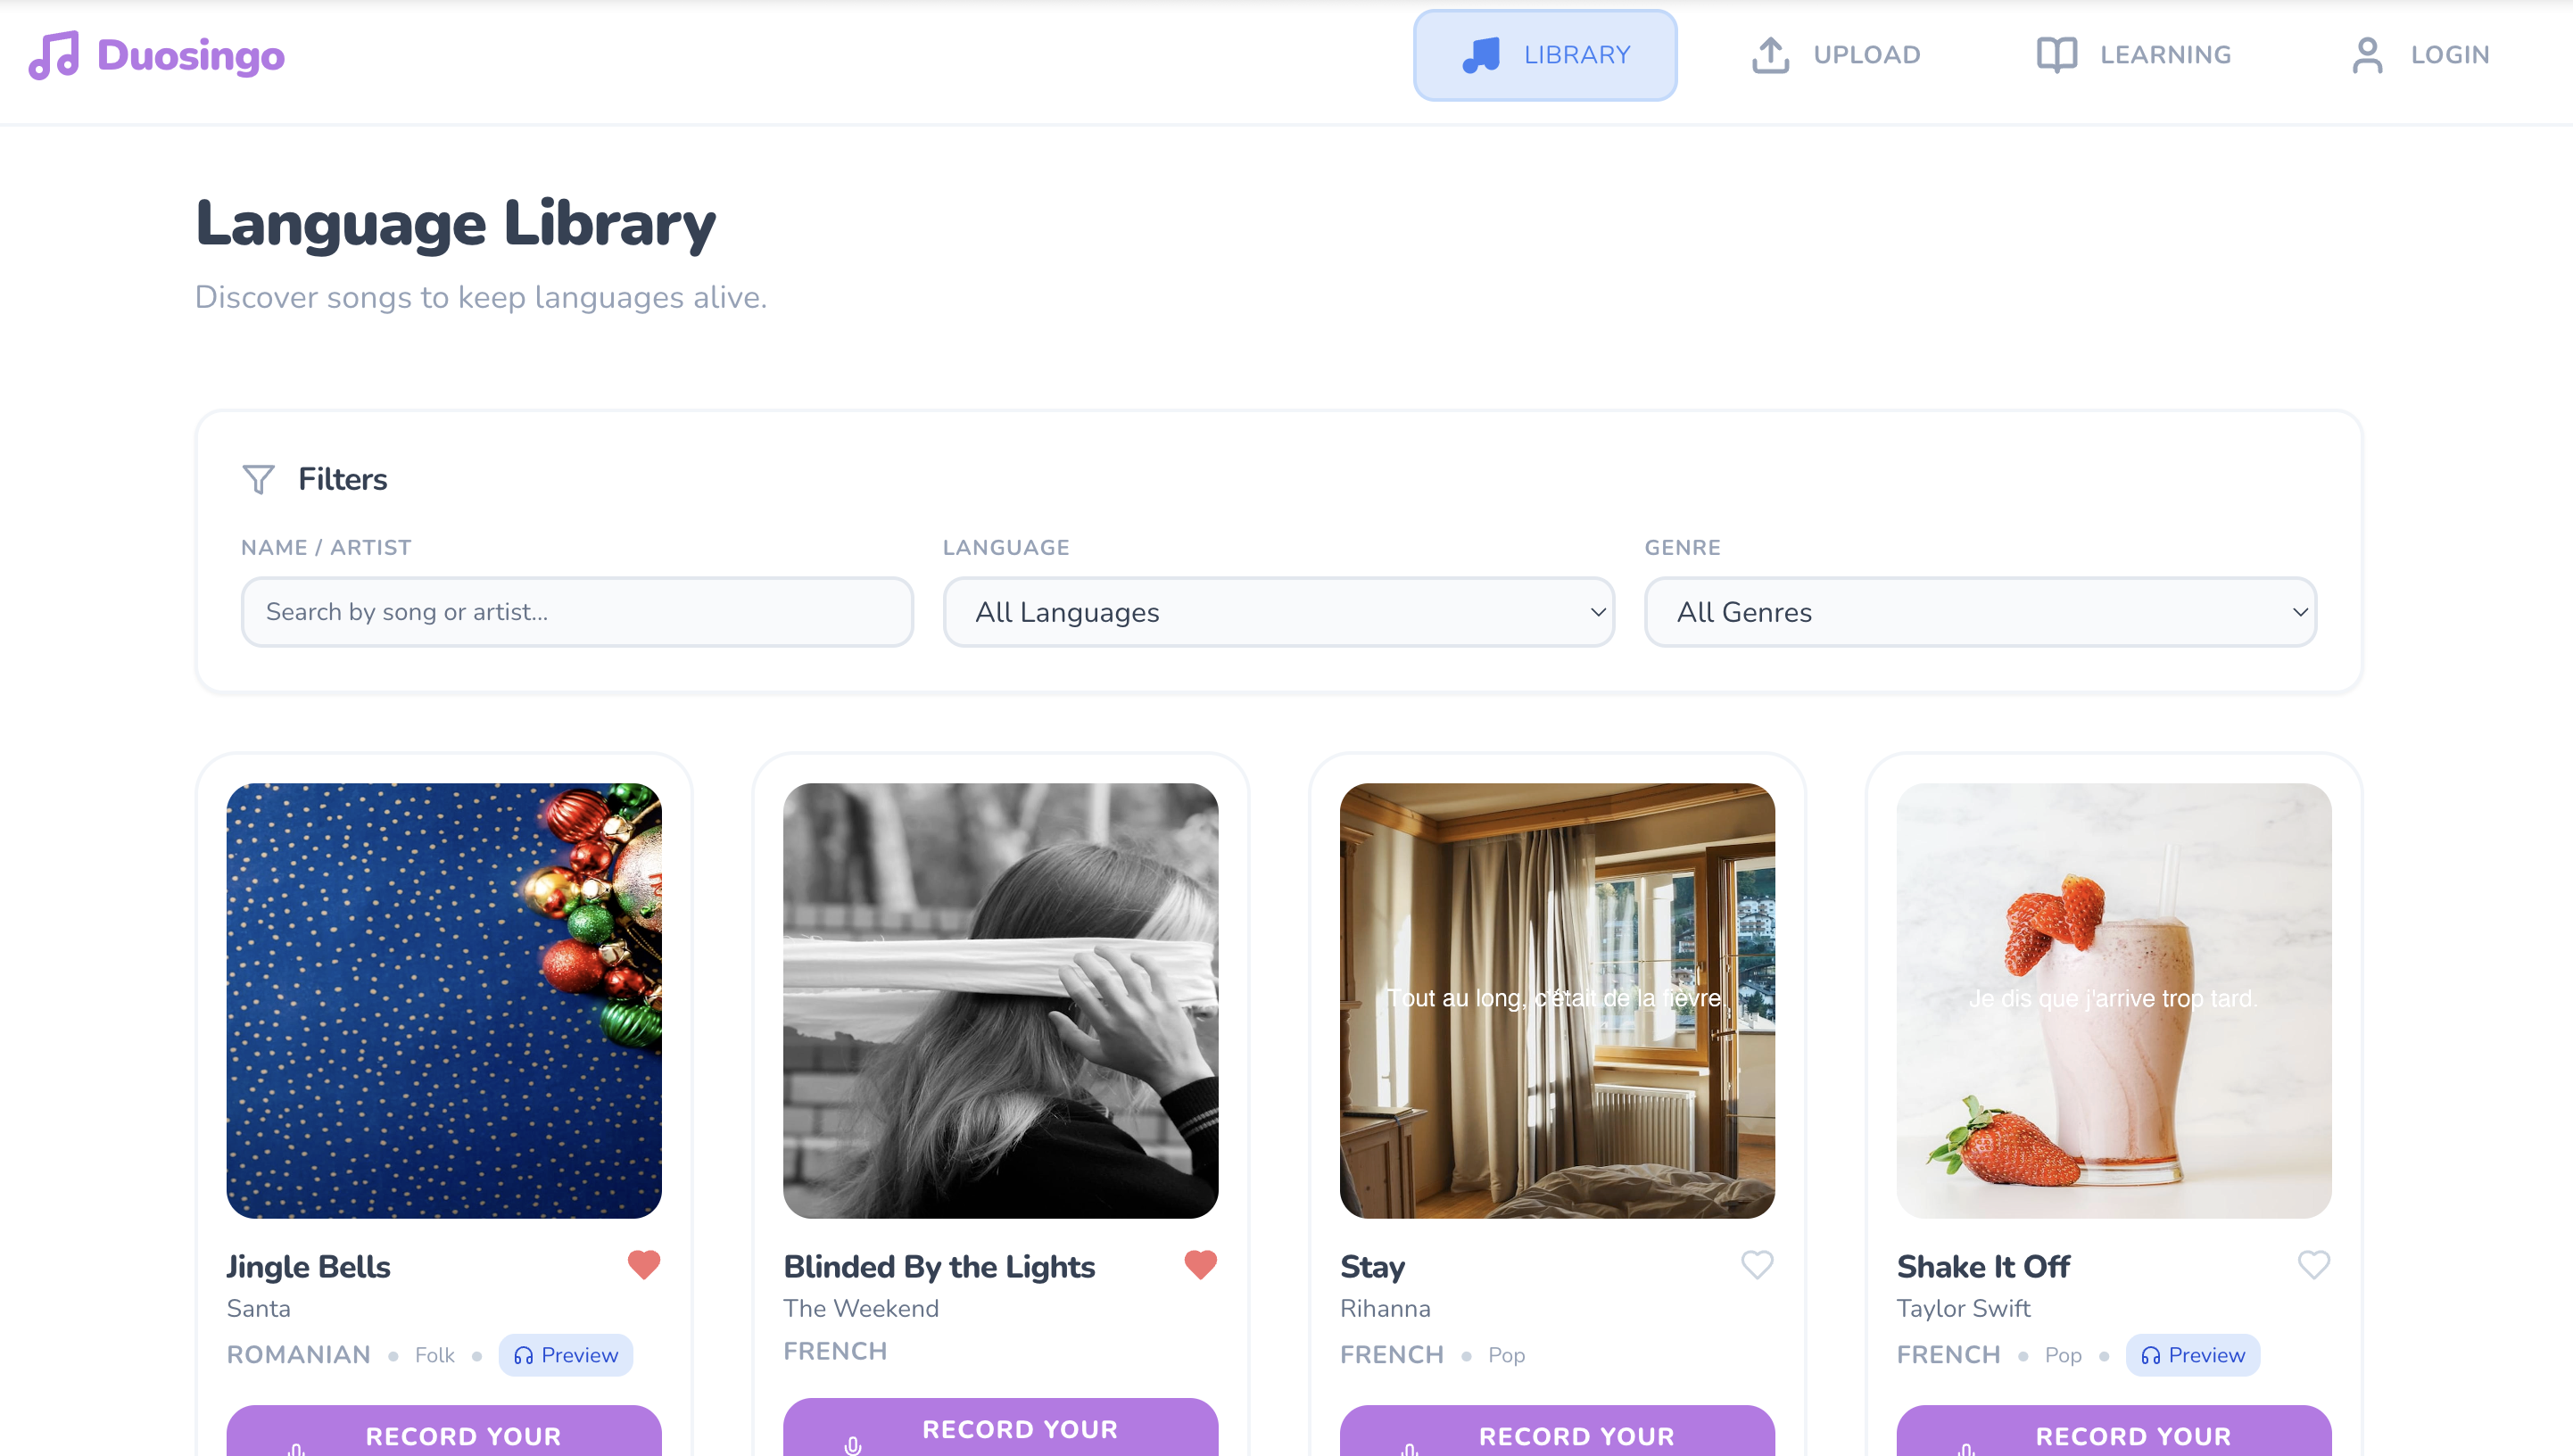Unfavorite Jingle Bells with the red heart

644,1265
